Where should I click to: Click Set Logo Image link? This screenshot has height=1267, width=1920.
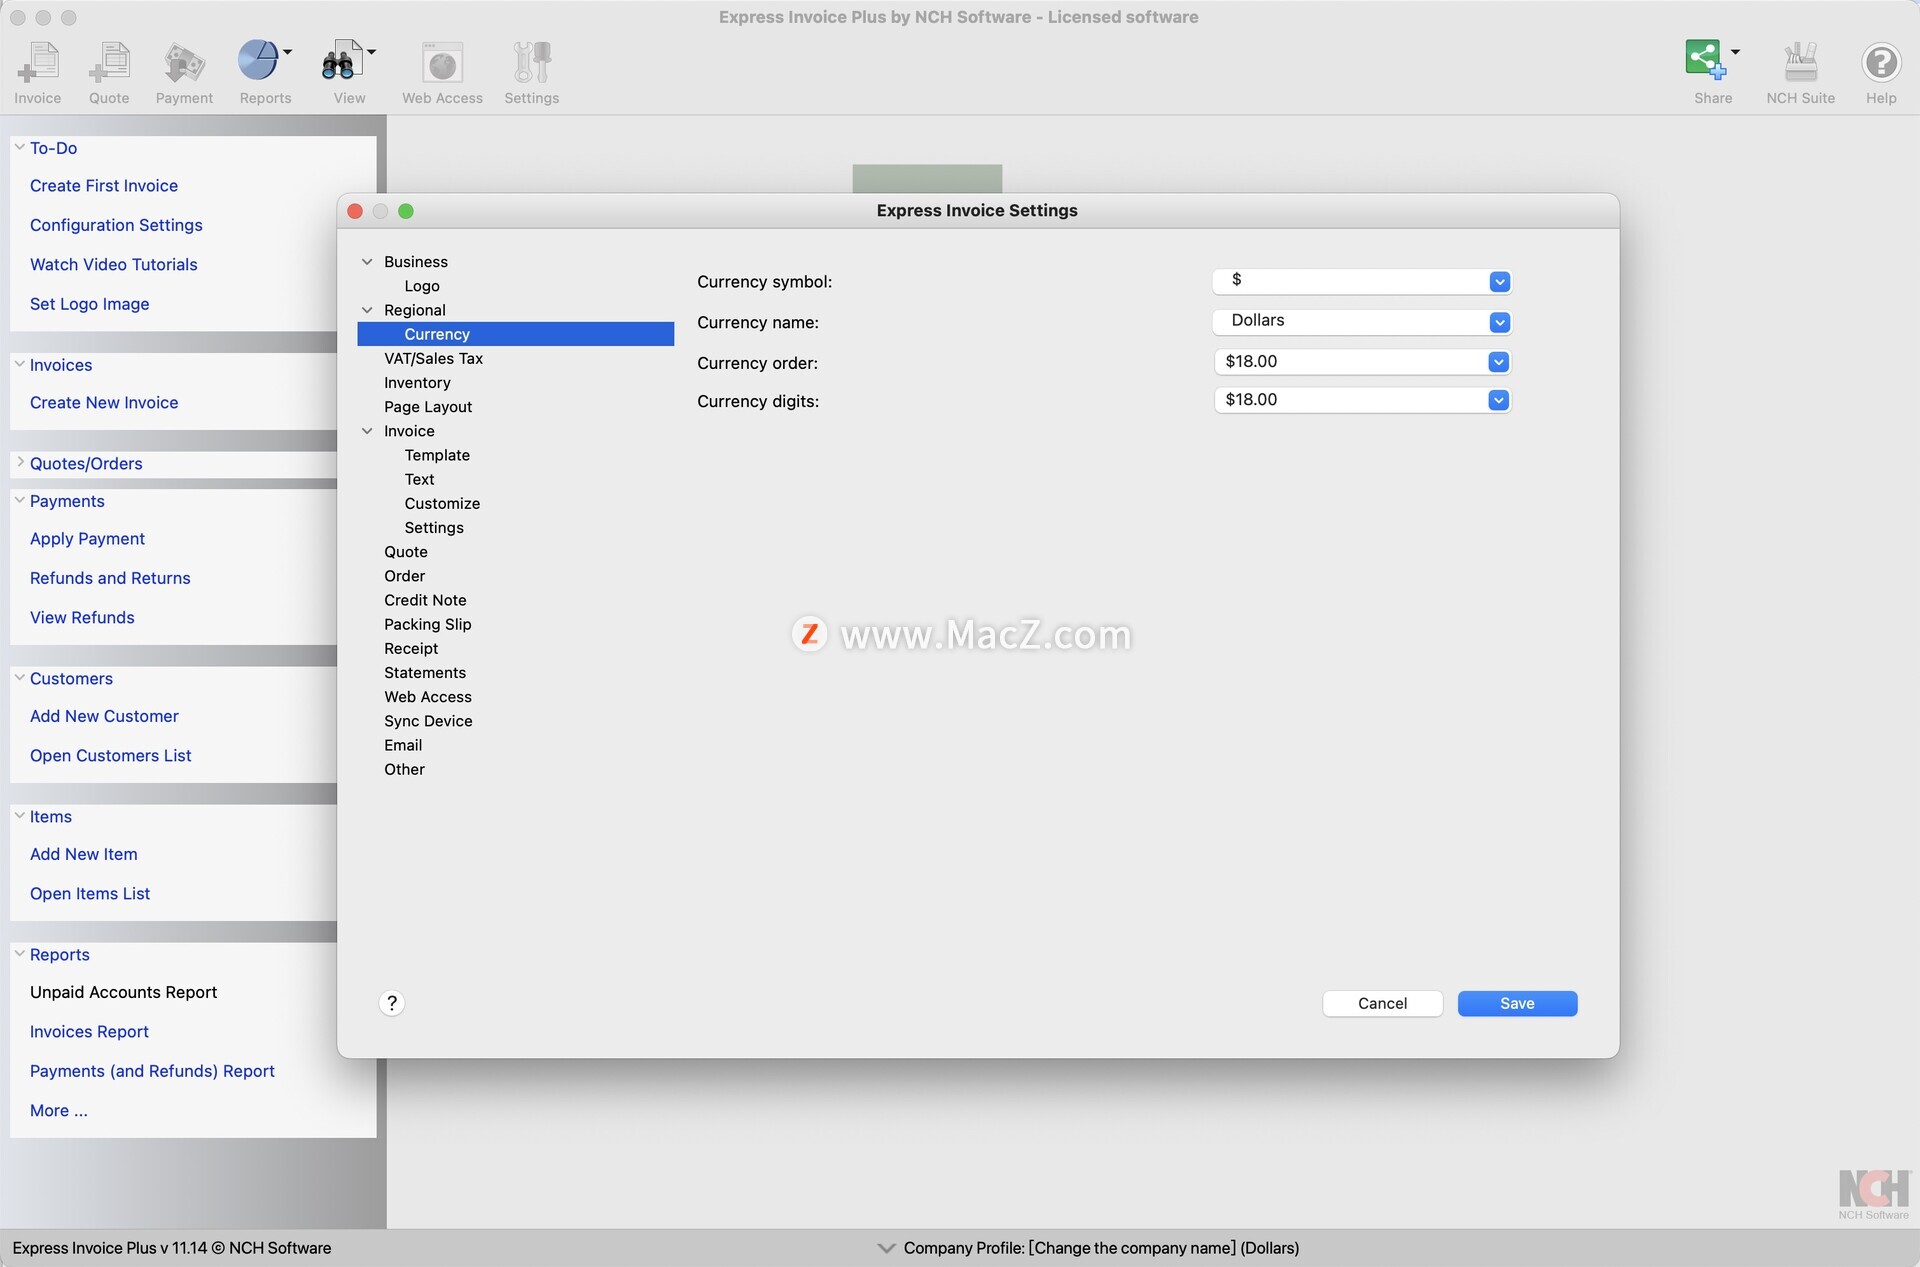click(x=90, y=304)
